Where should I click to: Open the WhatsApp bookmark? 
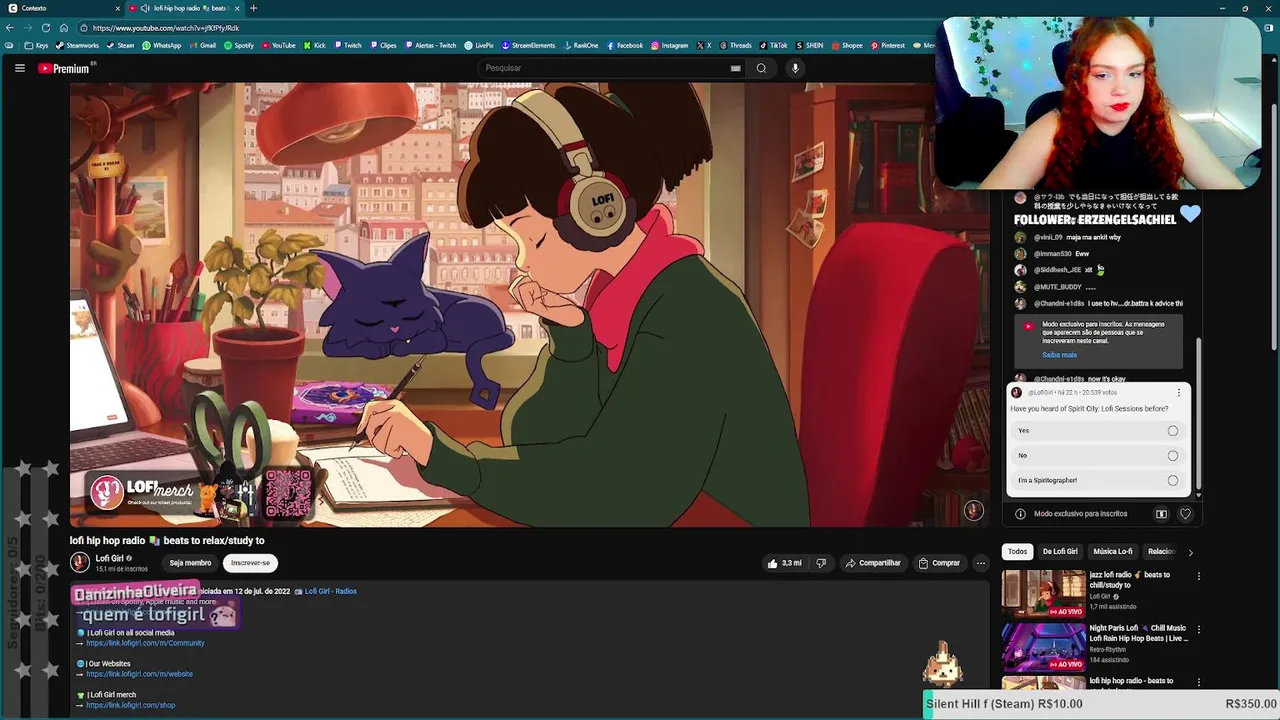[161, 45]
